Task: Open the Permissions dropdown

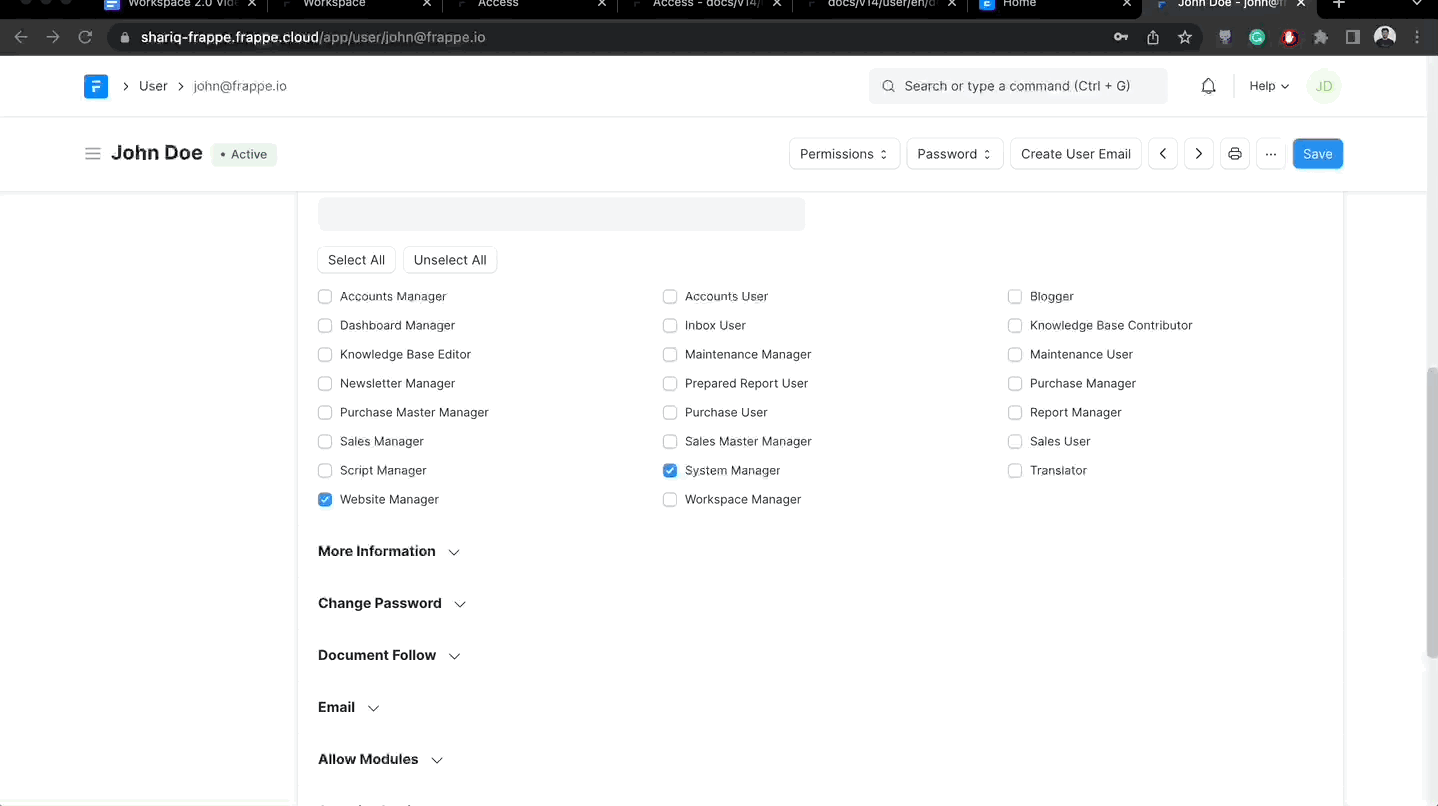Action: click(x=844, y=154)
